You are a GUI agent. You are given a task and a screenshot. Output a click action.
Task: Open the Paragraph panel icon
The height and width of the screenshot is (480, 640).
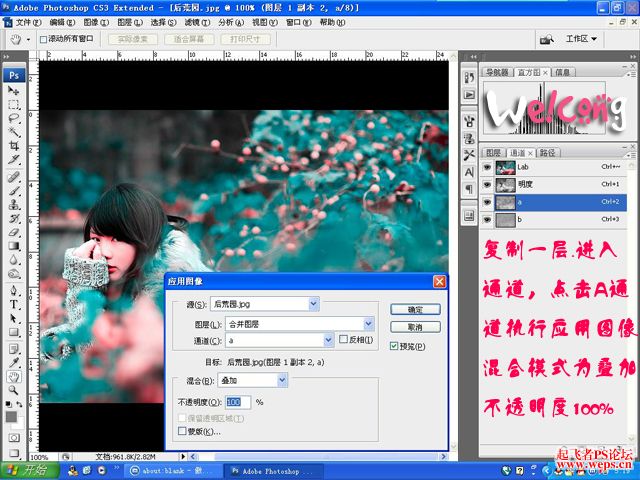pos(469,189)
